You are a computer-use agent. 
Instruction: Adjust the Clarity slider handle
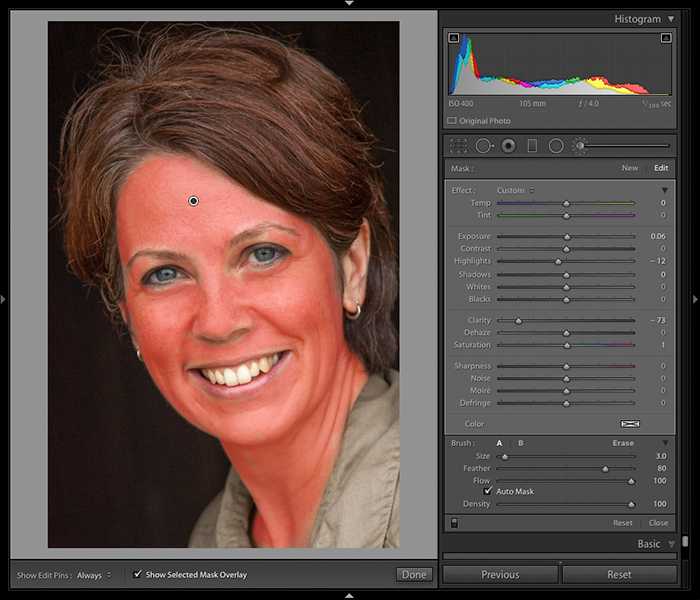click(x=518, y=321)
